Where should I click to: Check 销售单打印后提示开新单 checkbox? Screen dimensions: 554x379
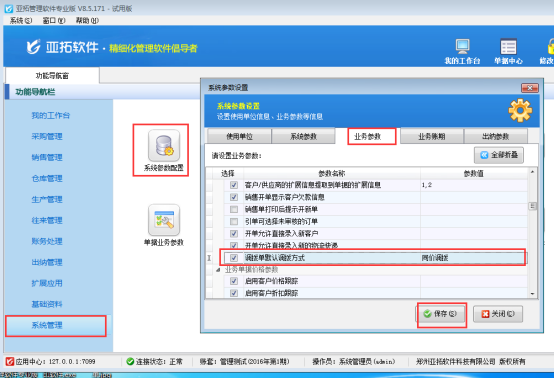(234, 209)
